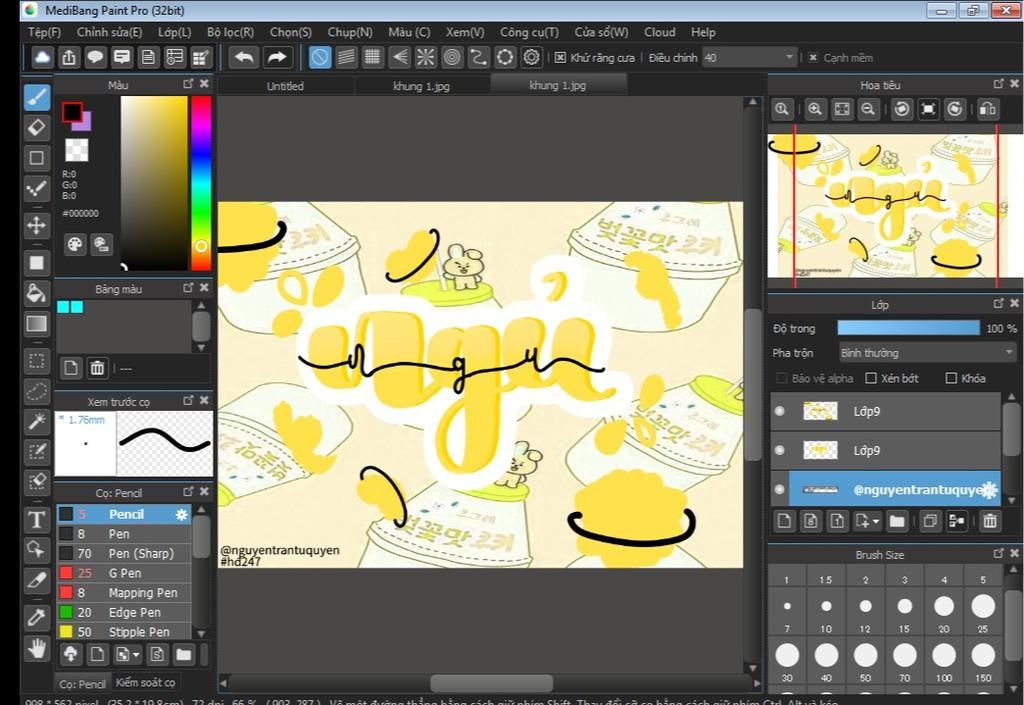The width and height of the screenshot is (1024, 705).
Task: Add a new layer folder
Action: coord(897,521)
